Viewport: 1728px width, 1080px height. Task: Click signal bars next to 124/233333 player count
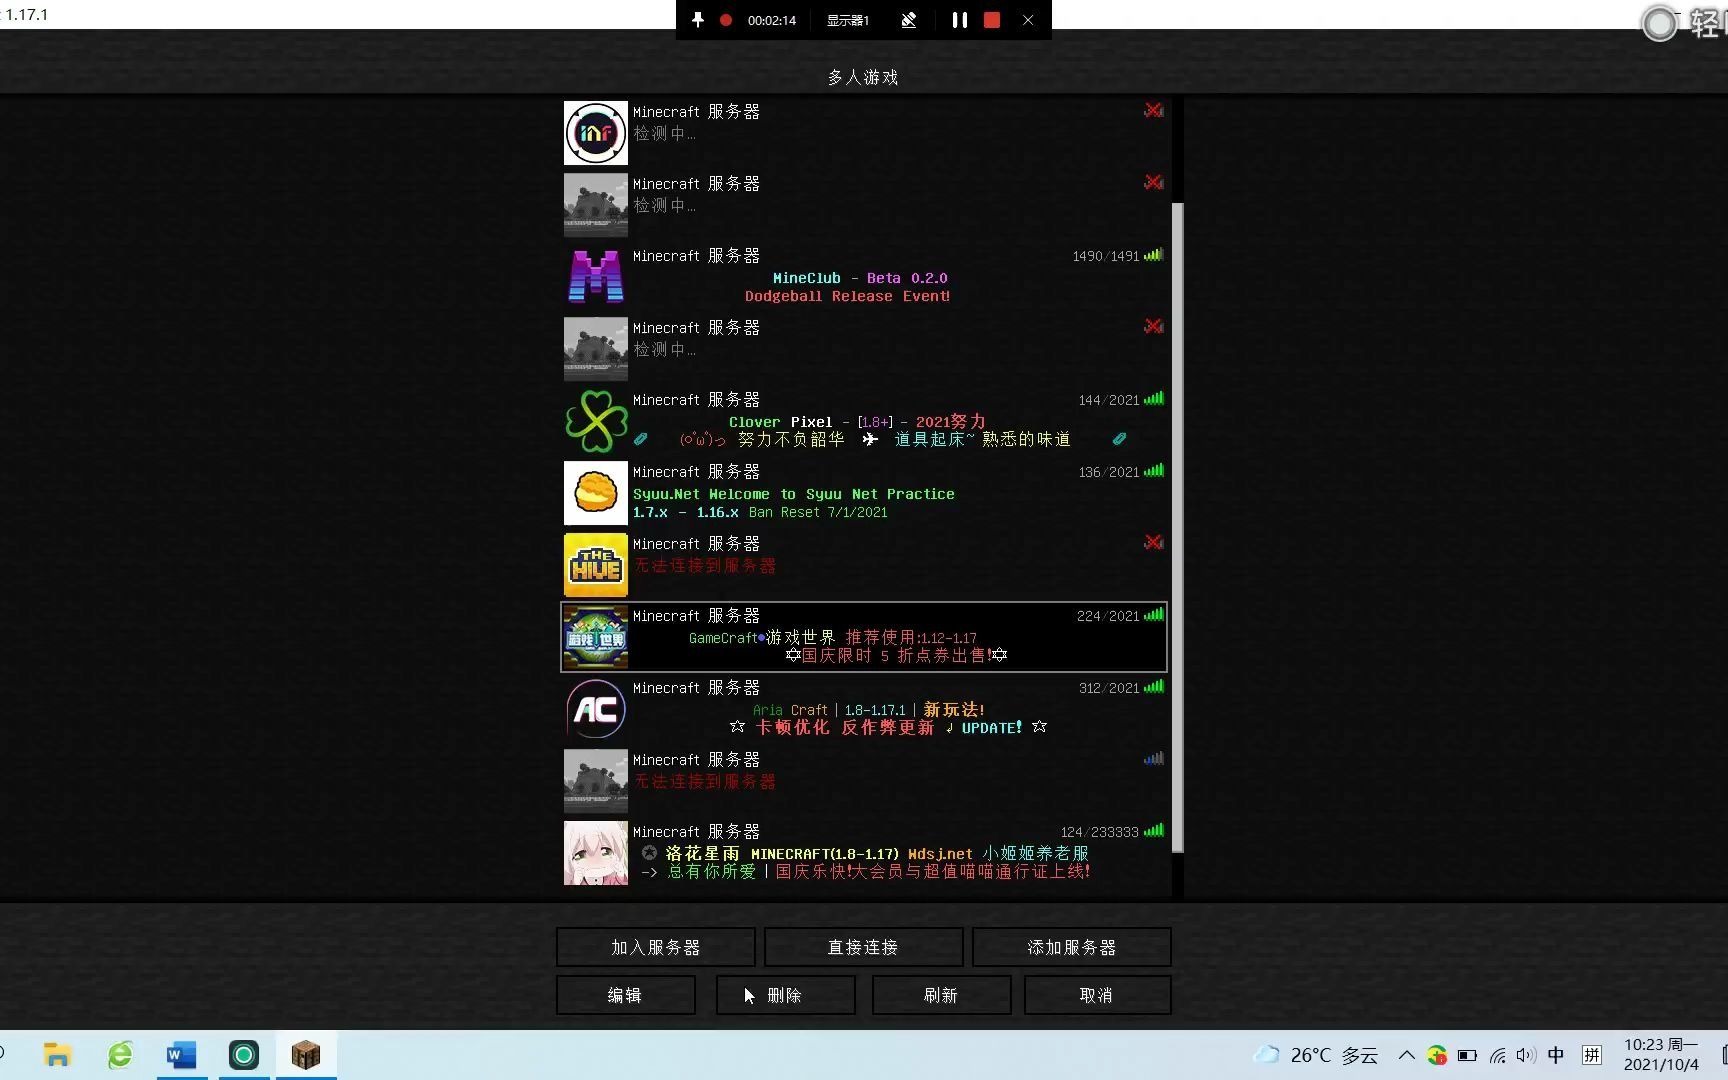pyautogui.click(x=1154, y=831)
